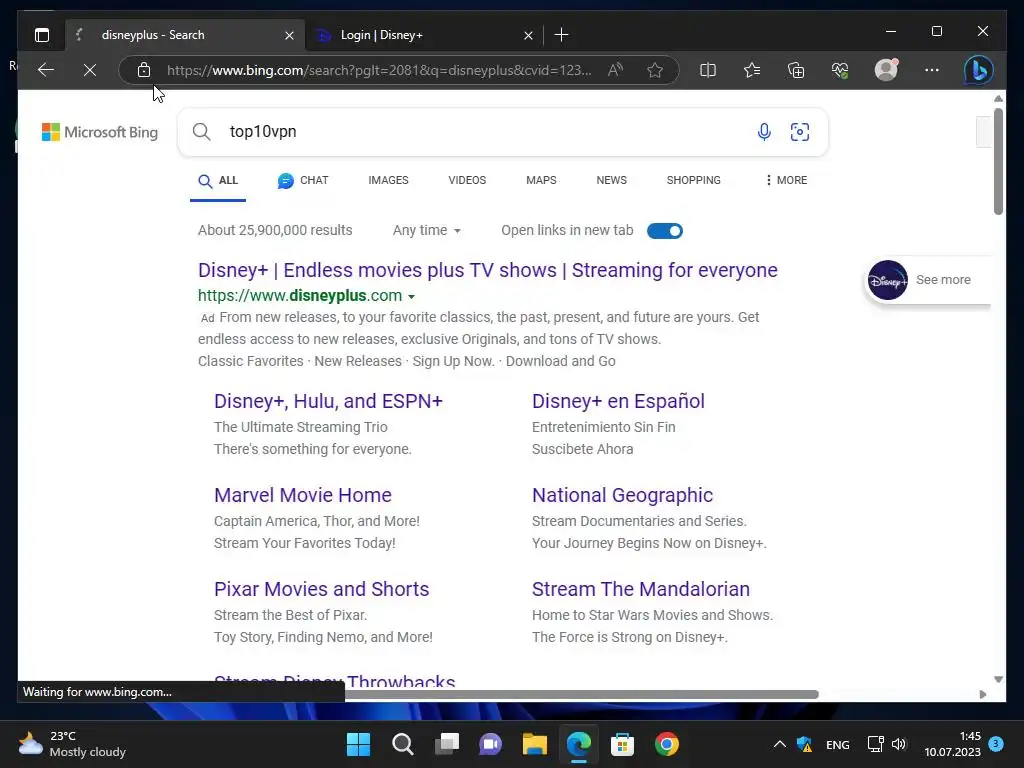Switch to SHOPPING results
Image resolution: width=1024 pixels, height=768 pixels.
694,180
